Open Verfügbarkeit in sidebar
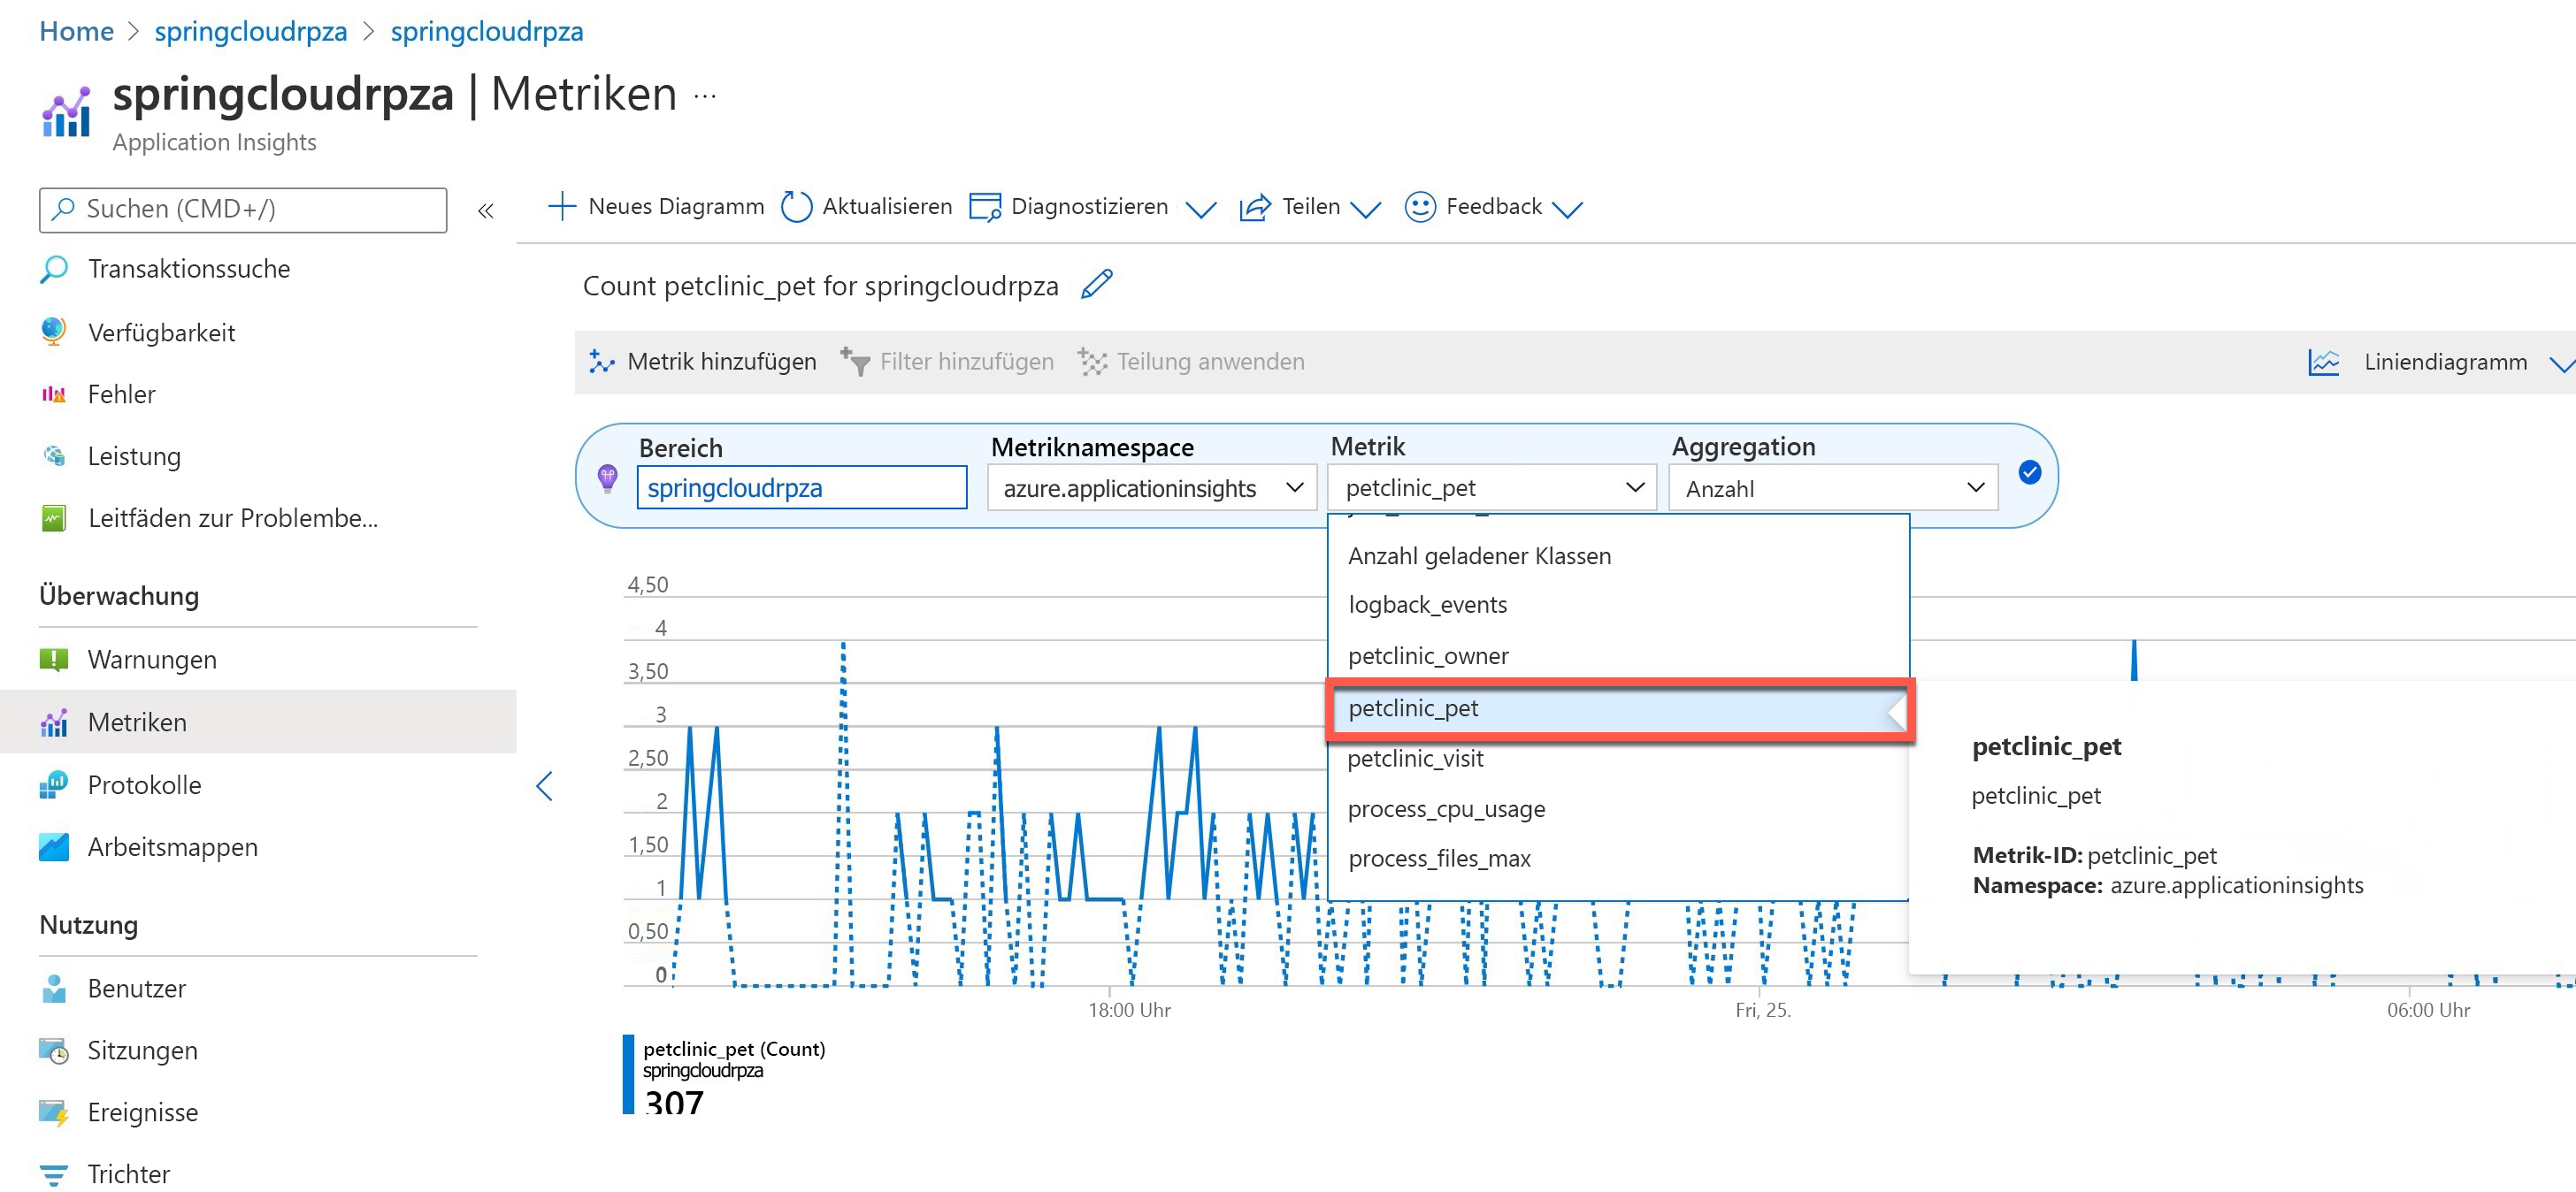This screenshot has height=1192, width=2576. click(161, 333)
